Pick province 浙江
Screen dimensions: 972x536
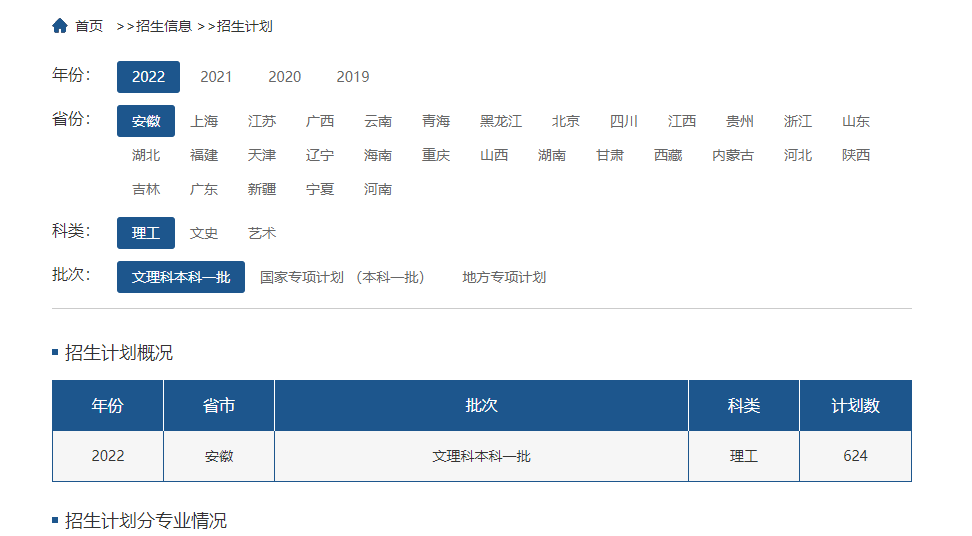point(797,121)
